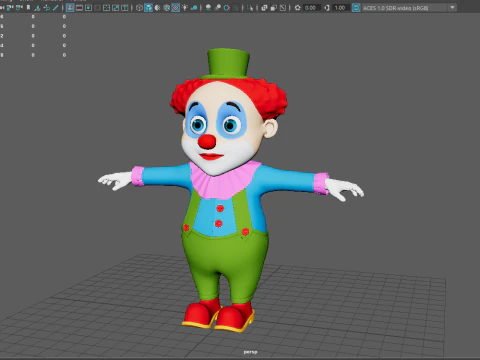Click the Isolate Select icon
The image size is (480, 360).
click(x=250, y=8)
